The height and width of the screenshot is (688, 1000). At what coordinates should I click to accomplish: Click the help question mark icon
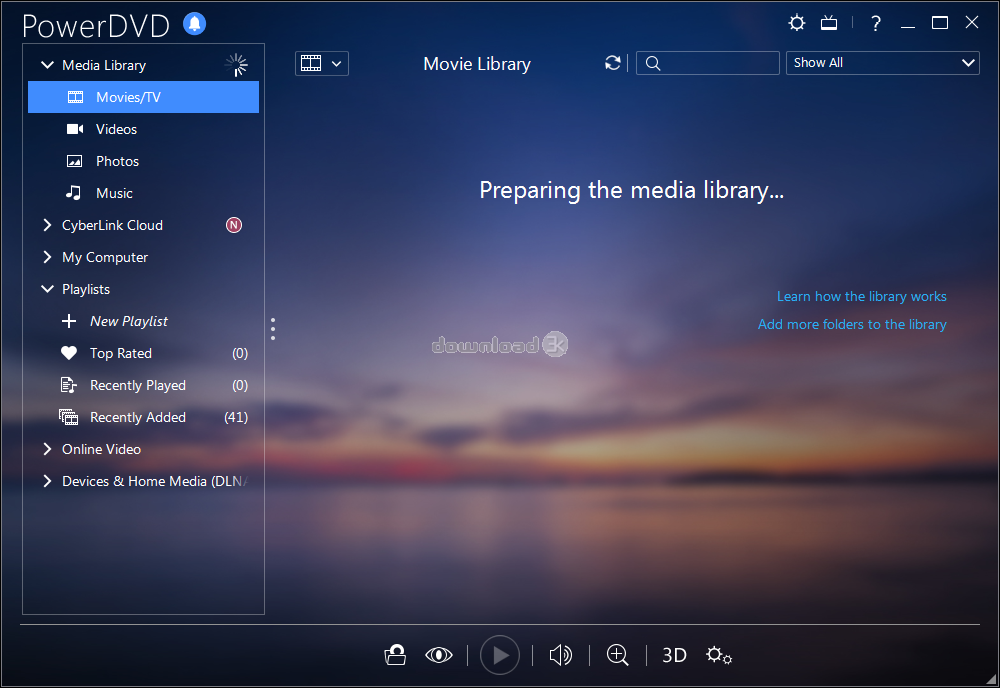[876, 23]
